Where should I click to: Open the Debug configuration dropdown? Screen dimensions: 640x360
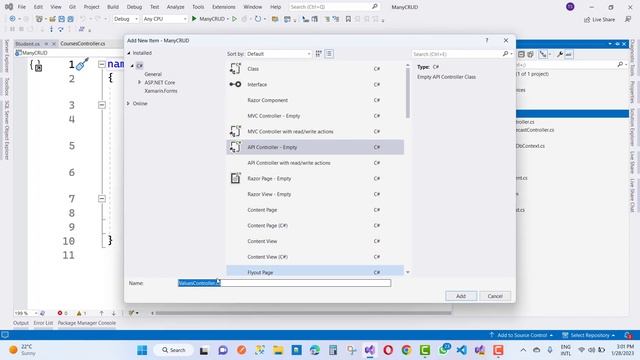pyautogui.click(x=125, y=19)
